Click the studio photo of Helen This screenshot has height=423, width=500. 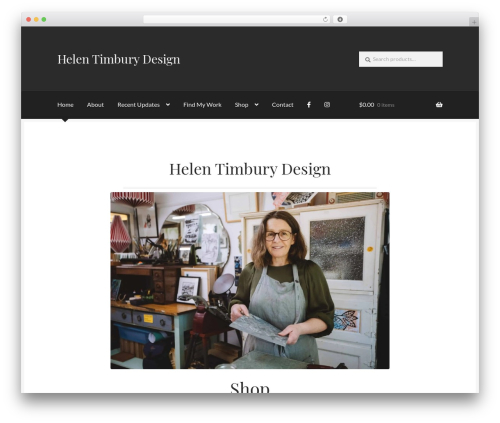[x=250, y=280]
